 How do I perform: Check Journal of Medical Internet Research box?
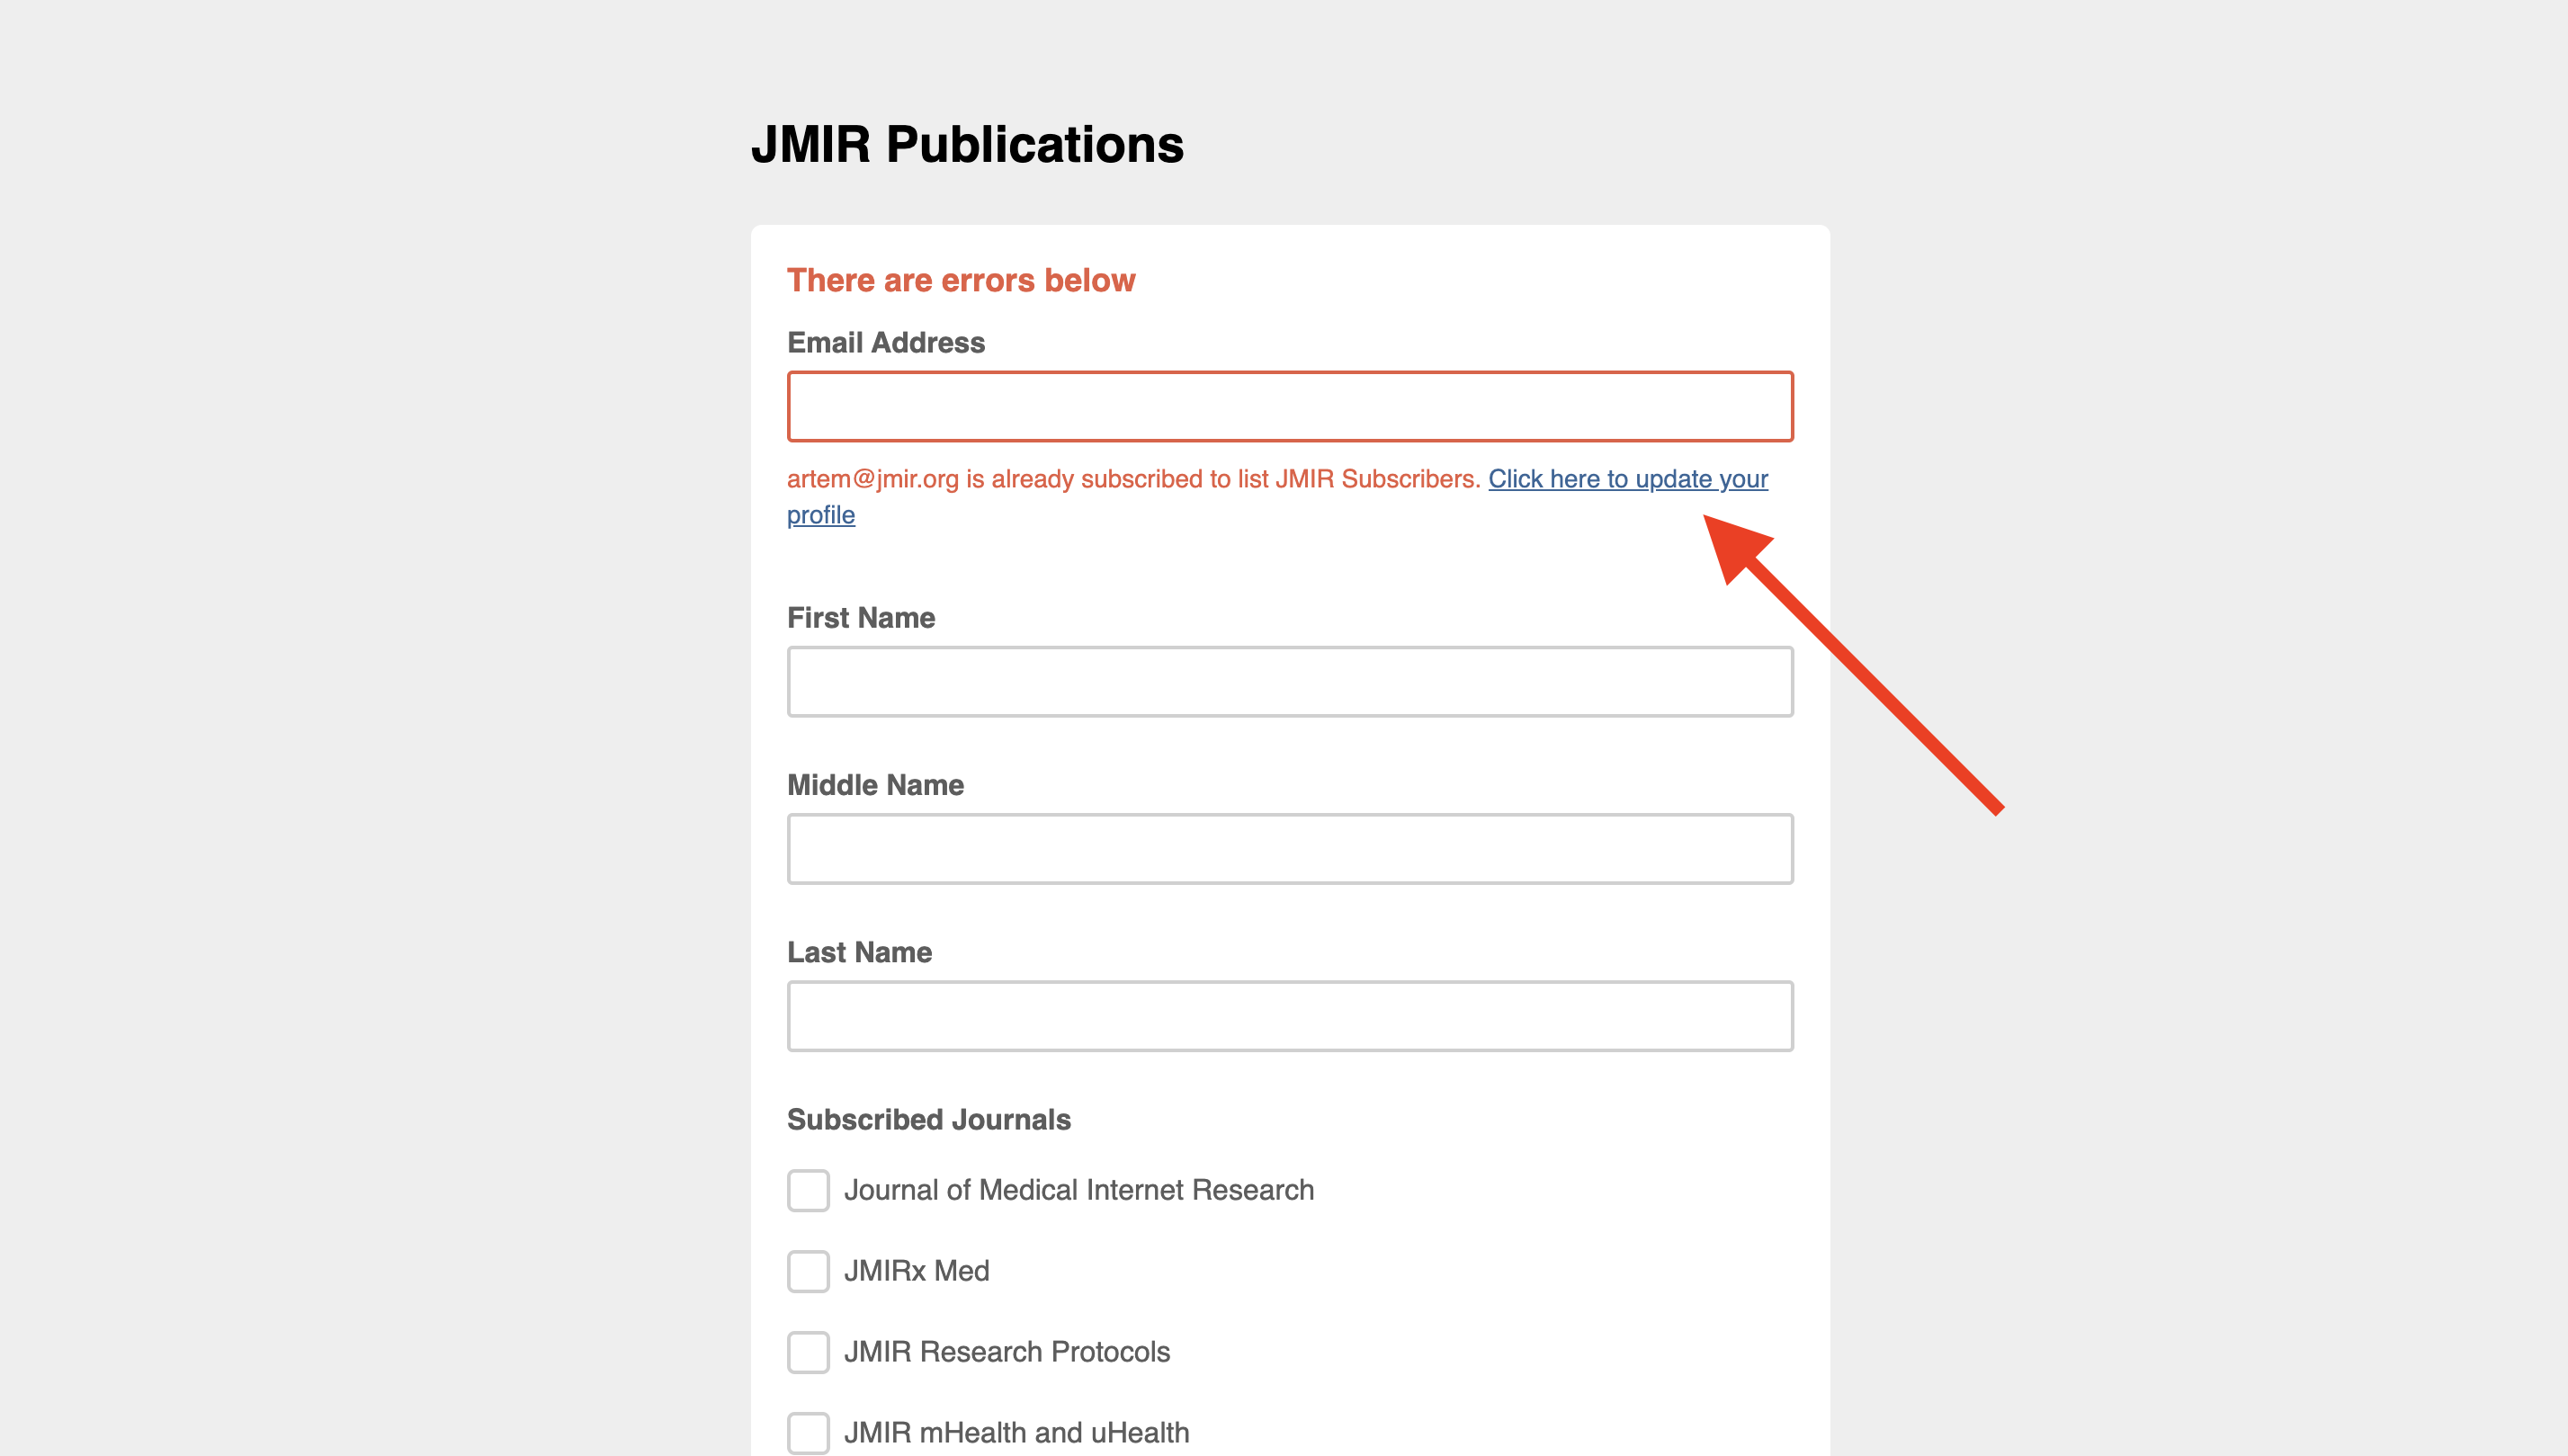pos(808,1190)
